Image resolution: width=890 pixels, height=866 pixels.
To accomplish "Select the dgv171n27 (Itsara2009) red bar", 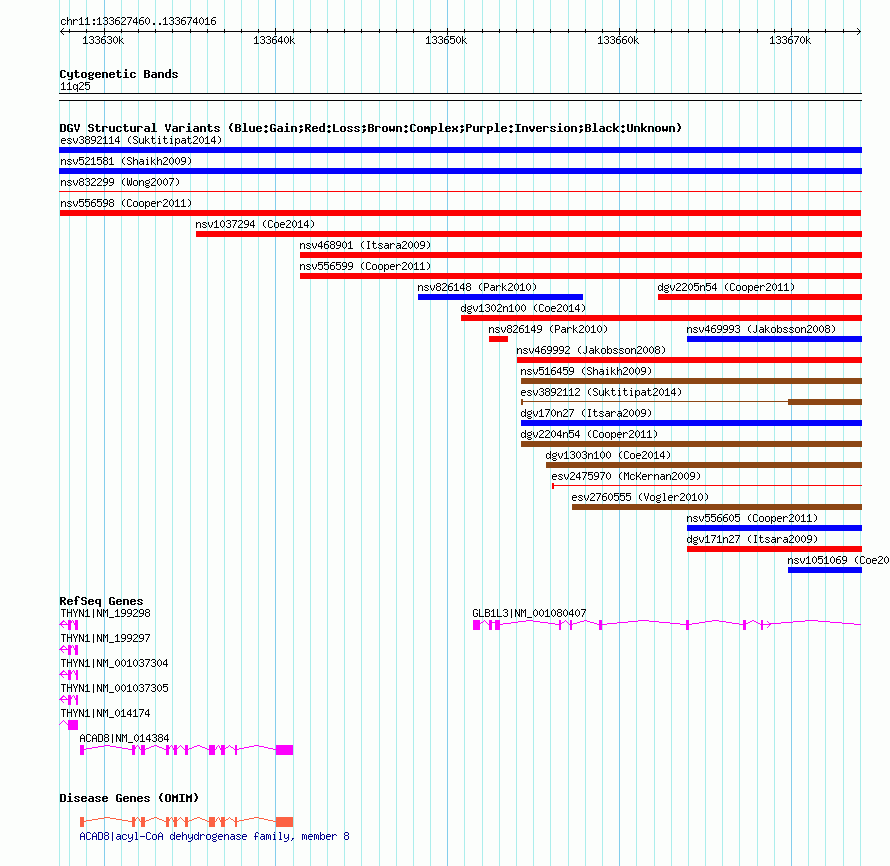I will [x=774, y=549].
